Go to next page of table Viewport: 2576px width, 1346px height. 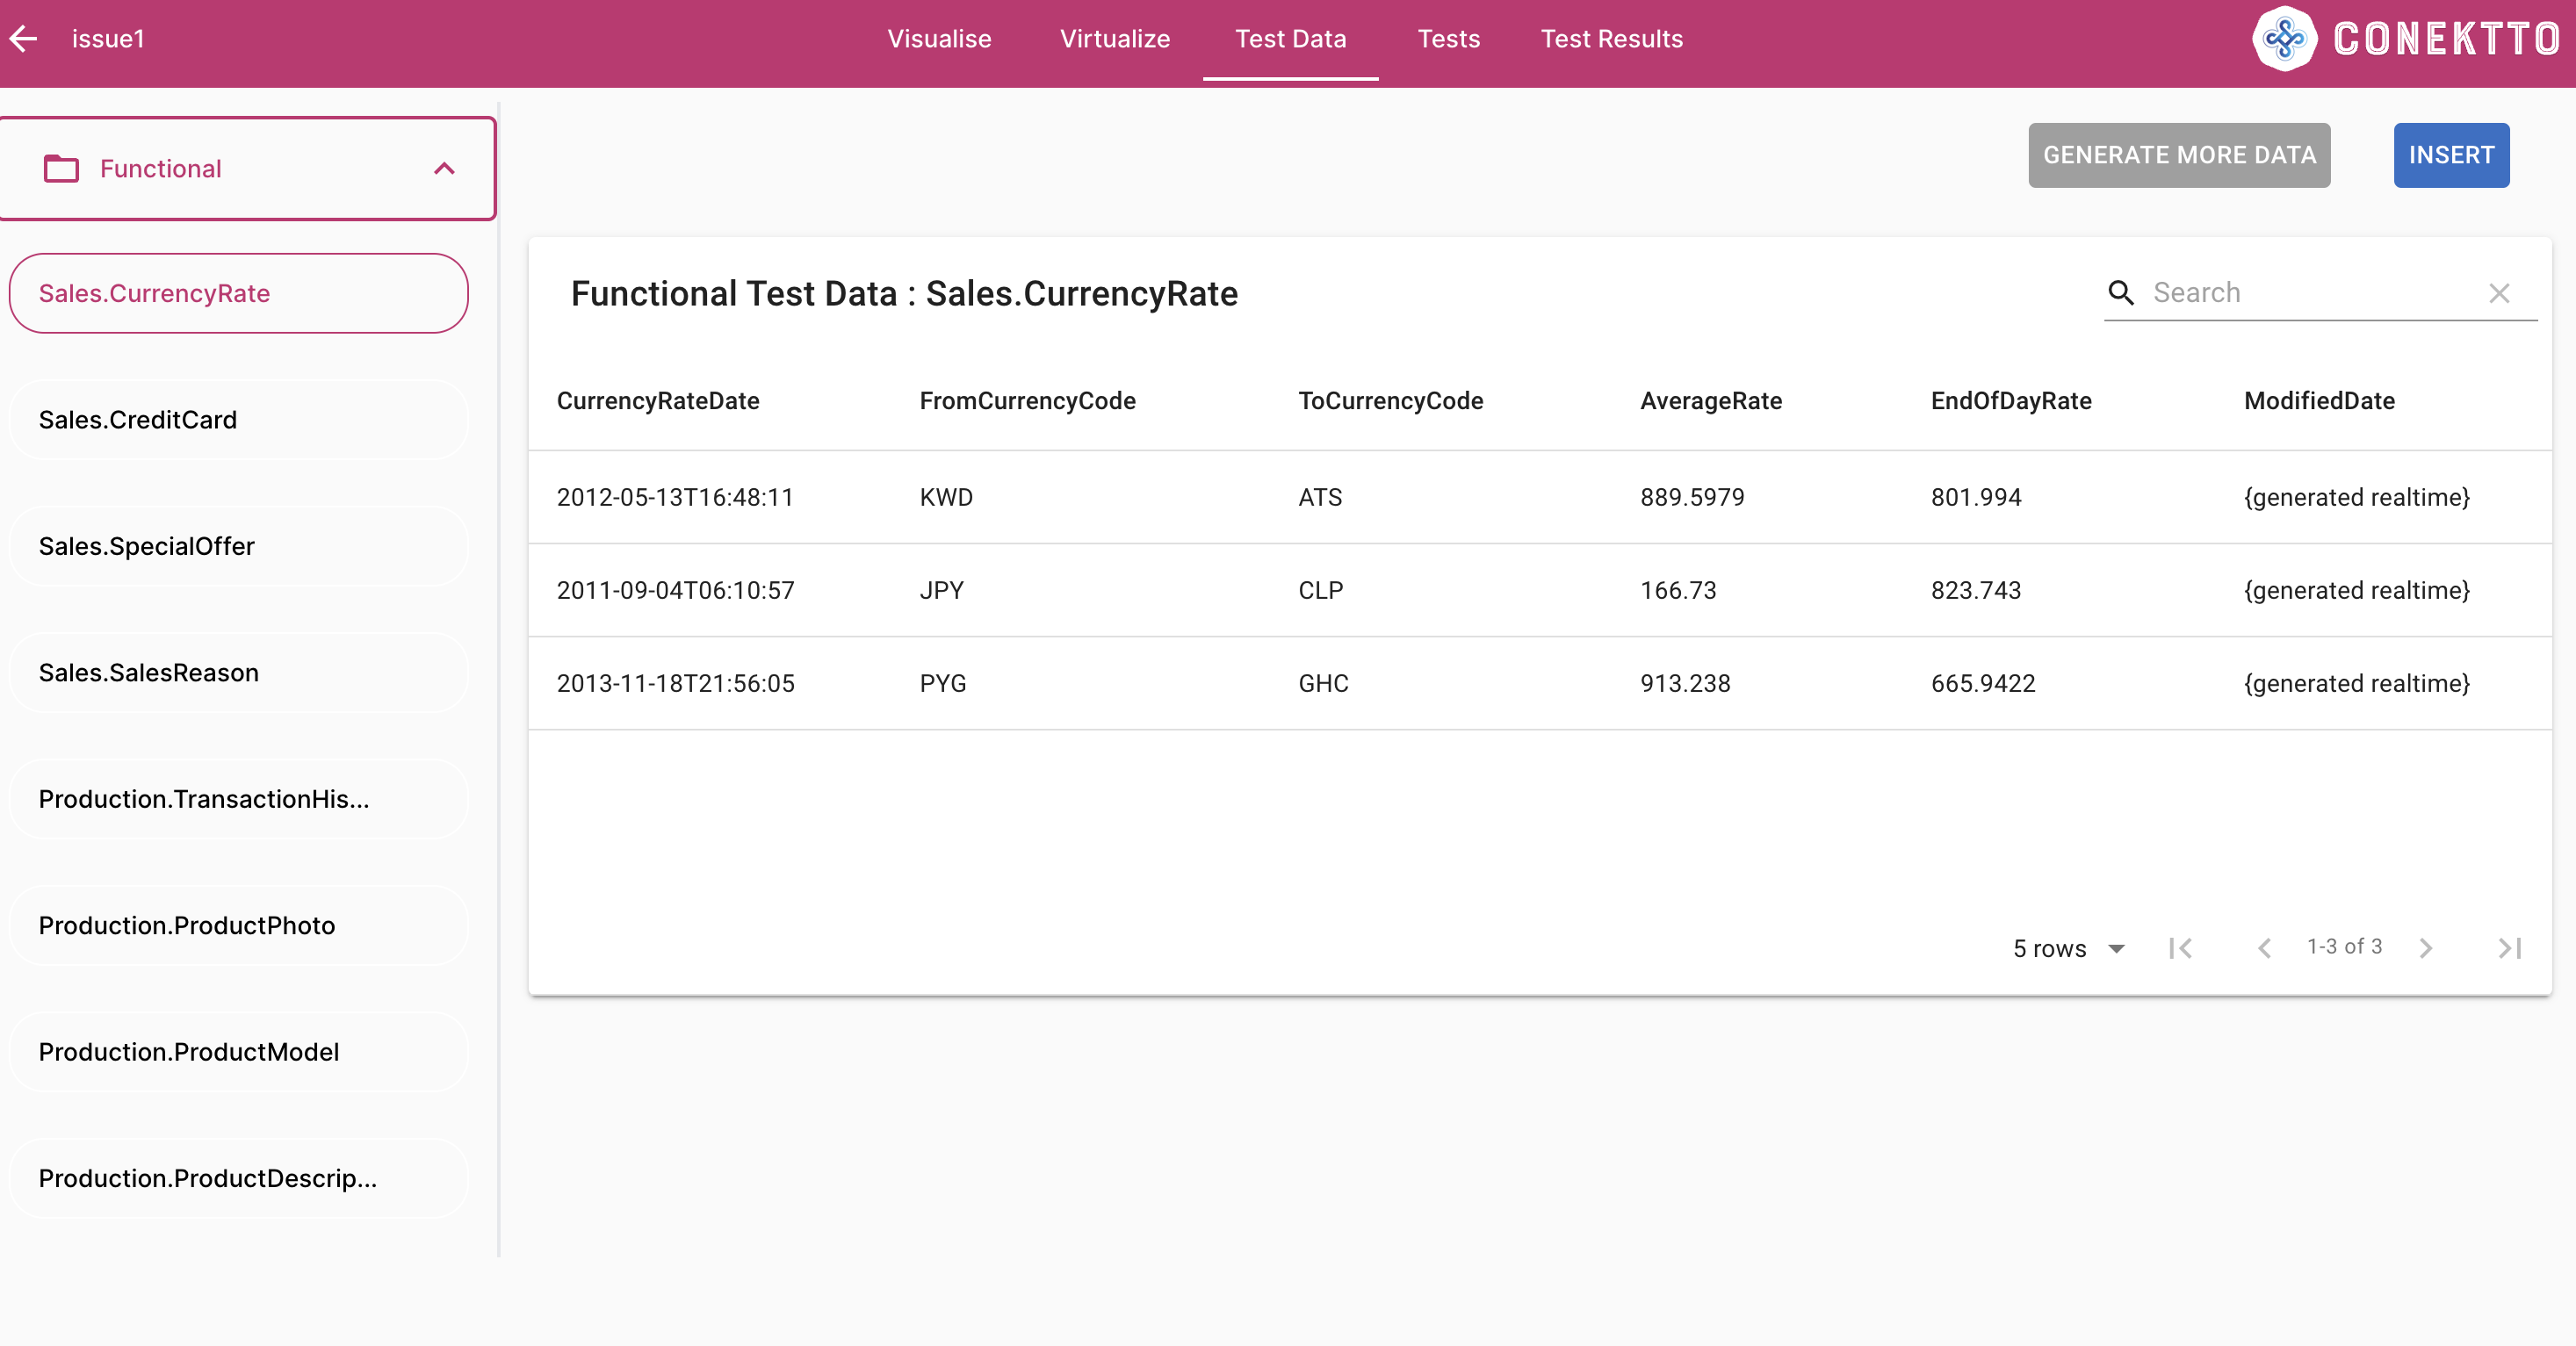coord(2425,947)
